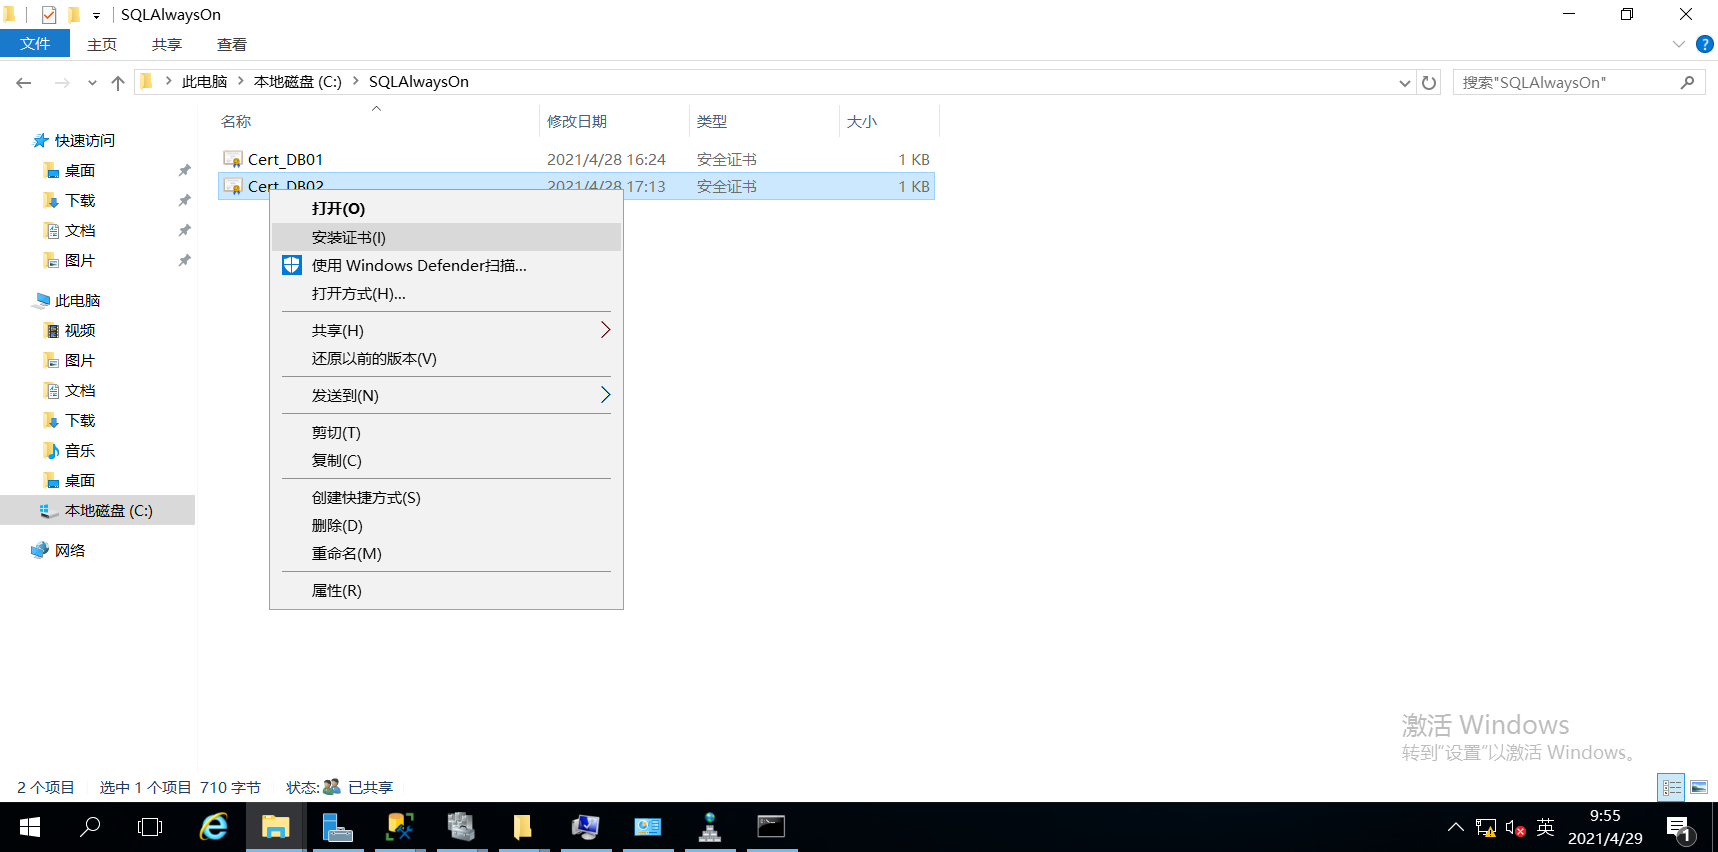Open the Windows Start menu
1718x852 pixels.
coord(30,827)
